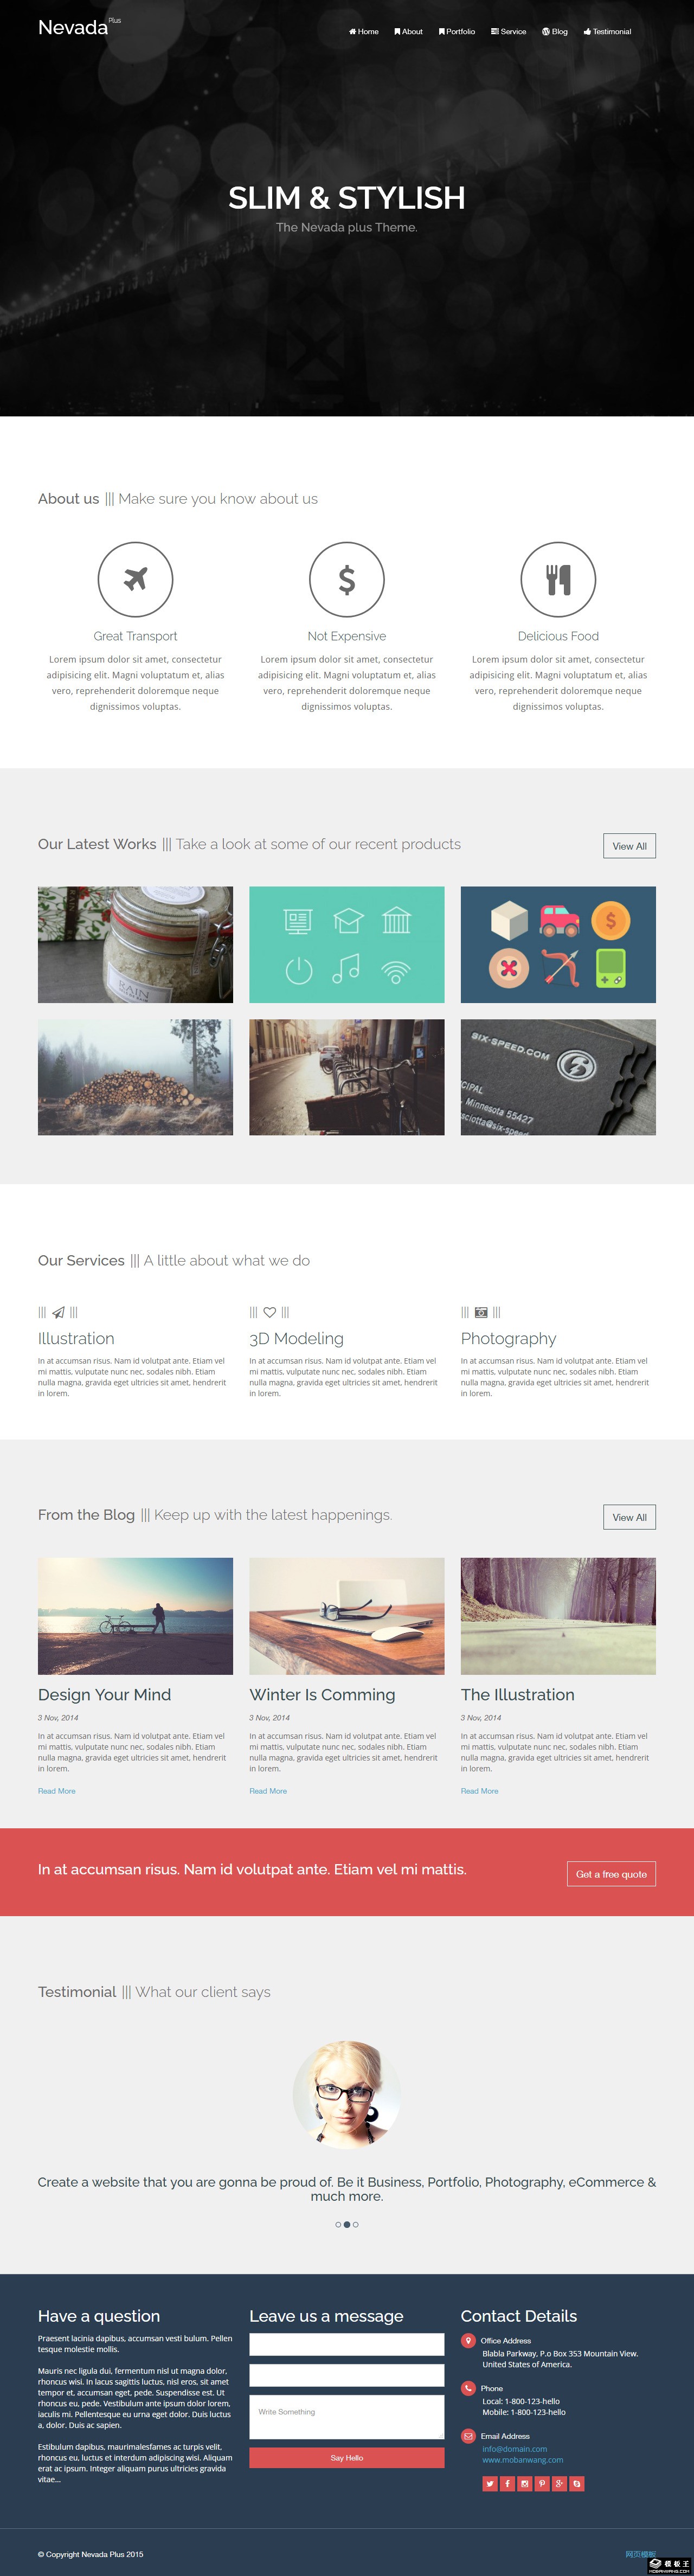Open the Pinterest social icon
The image size is (694, 2576).
pos(542,2483)
